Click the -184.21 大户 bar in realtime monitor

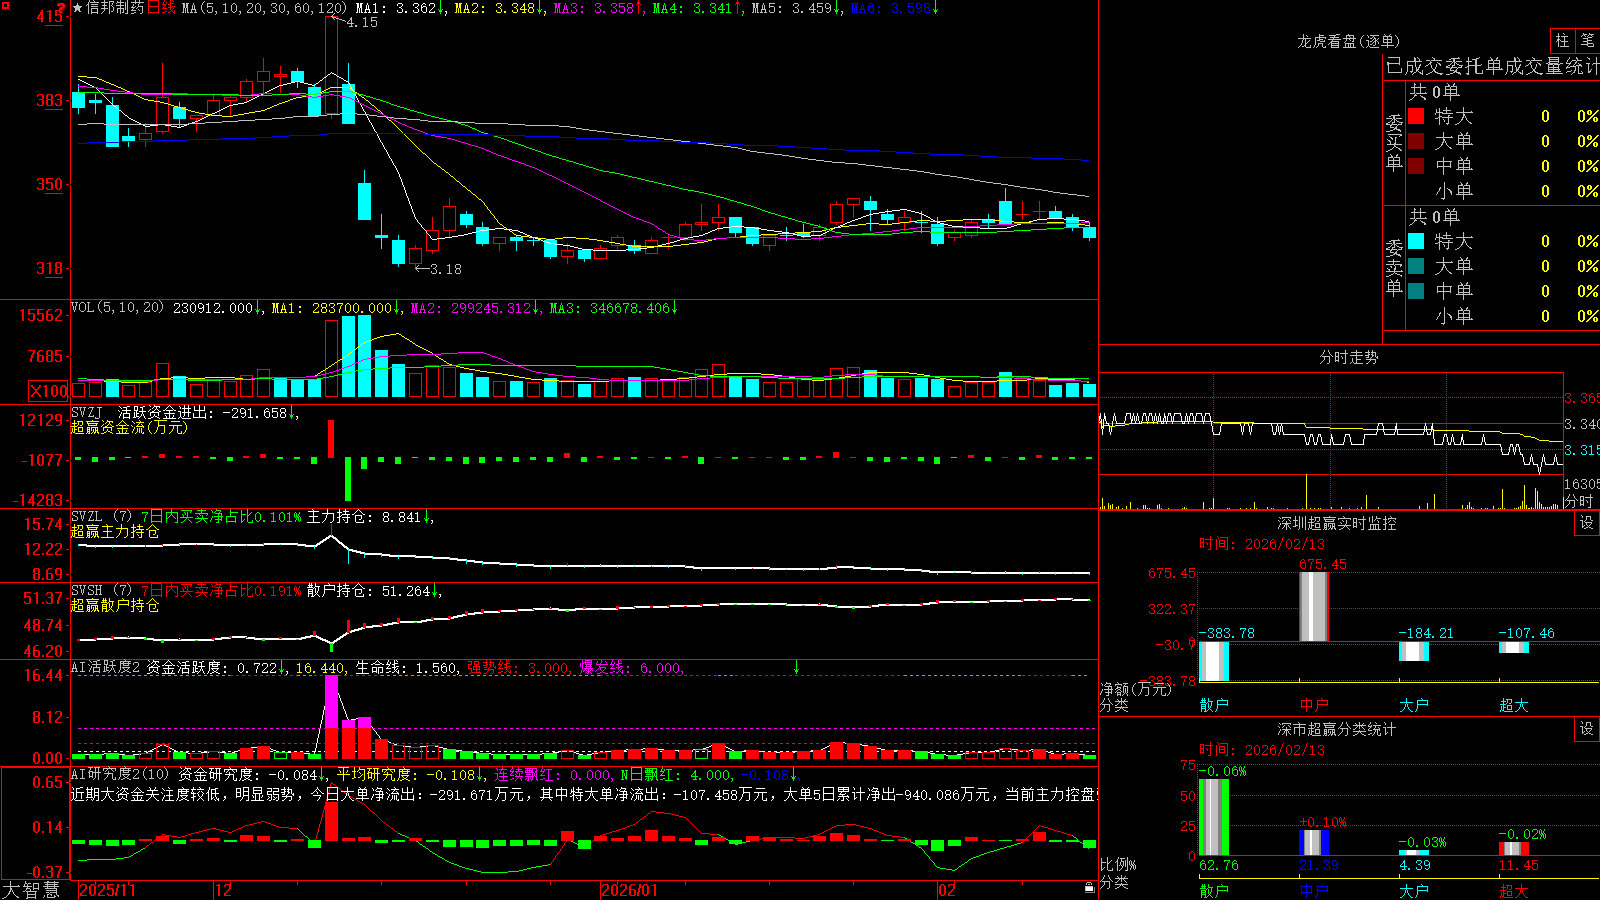coord(1413,651)
